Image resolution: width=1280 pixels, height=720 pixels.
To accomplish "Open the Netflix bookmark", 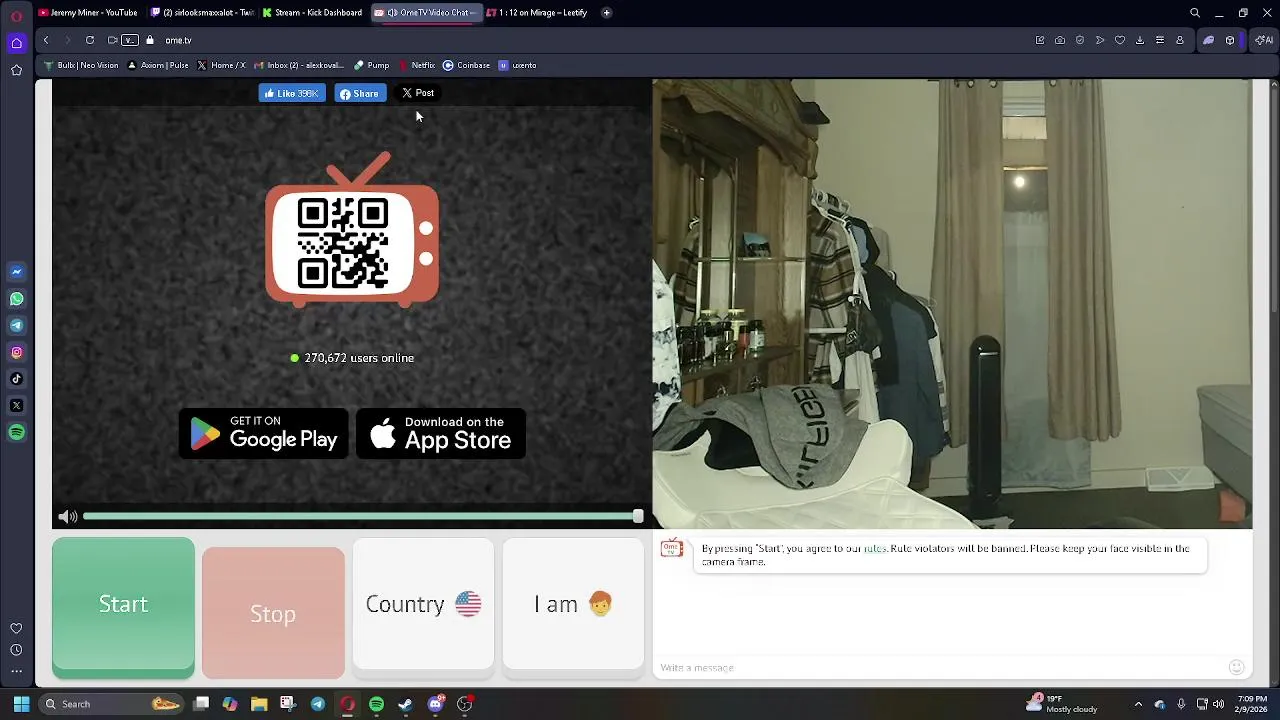I will (x=416, y=65).
